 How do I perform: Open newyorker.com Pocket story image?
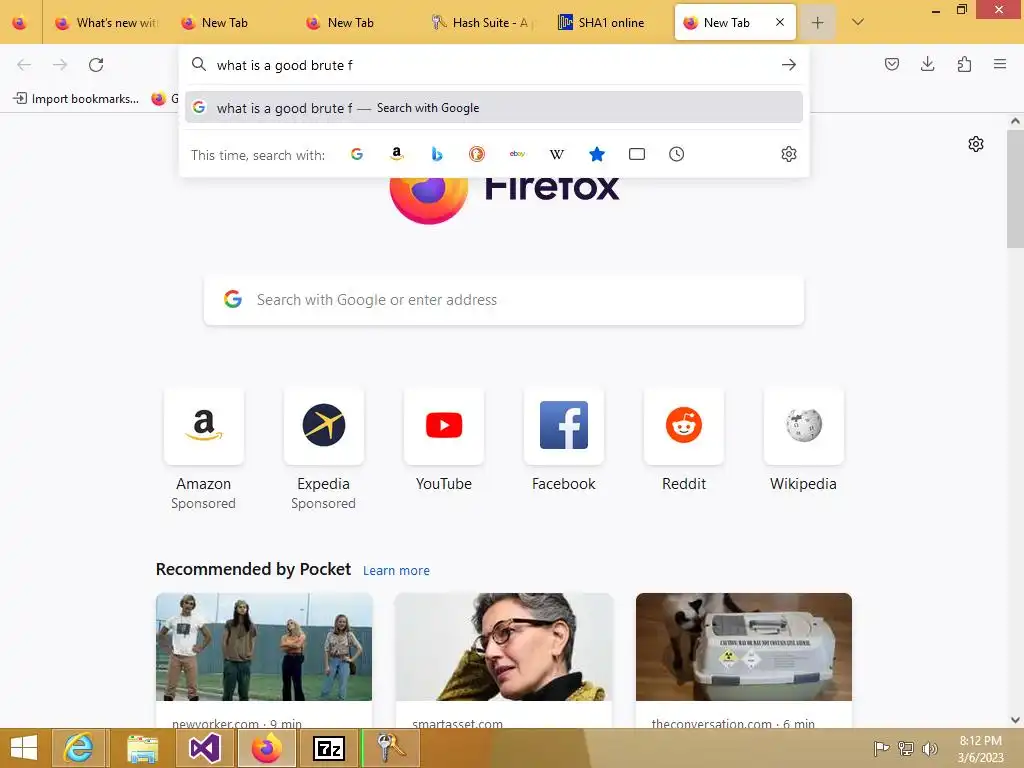(x=264, y=647)
